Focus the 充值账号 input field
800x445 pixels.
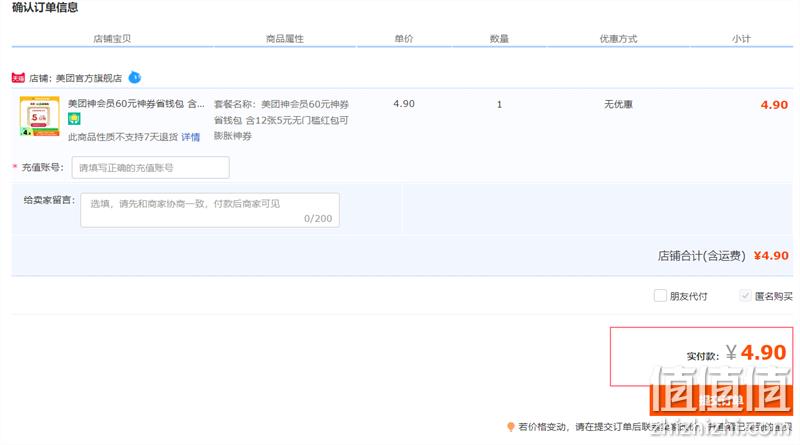[x=151, y=167]
